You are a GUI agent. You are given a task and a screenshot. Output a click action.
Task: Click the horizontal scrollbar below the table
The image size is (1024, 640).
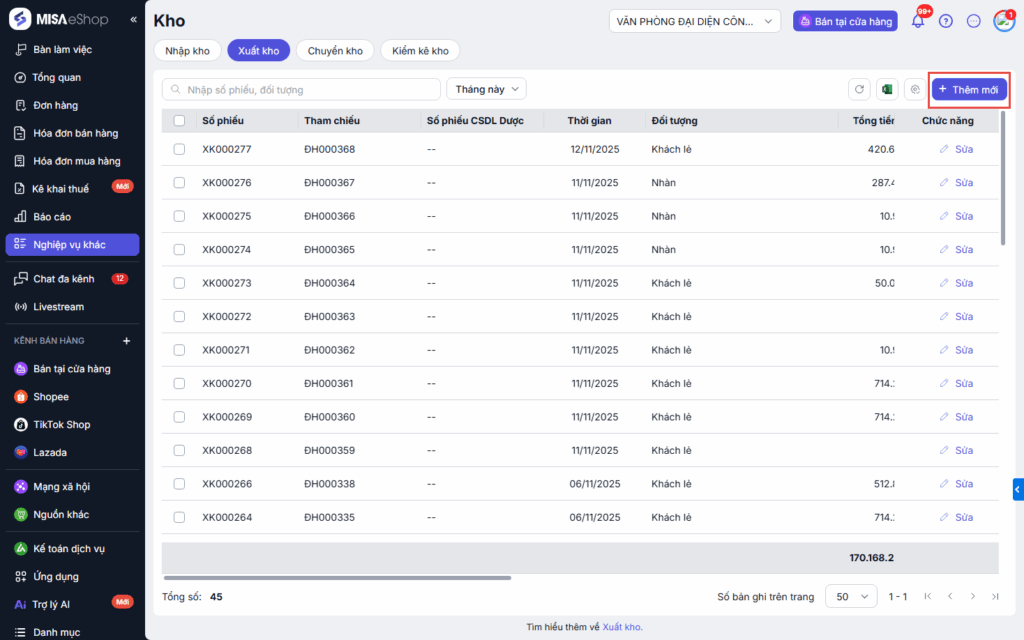tap(337, 577)
